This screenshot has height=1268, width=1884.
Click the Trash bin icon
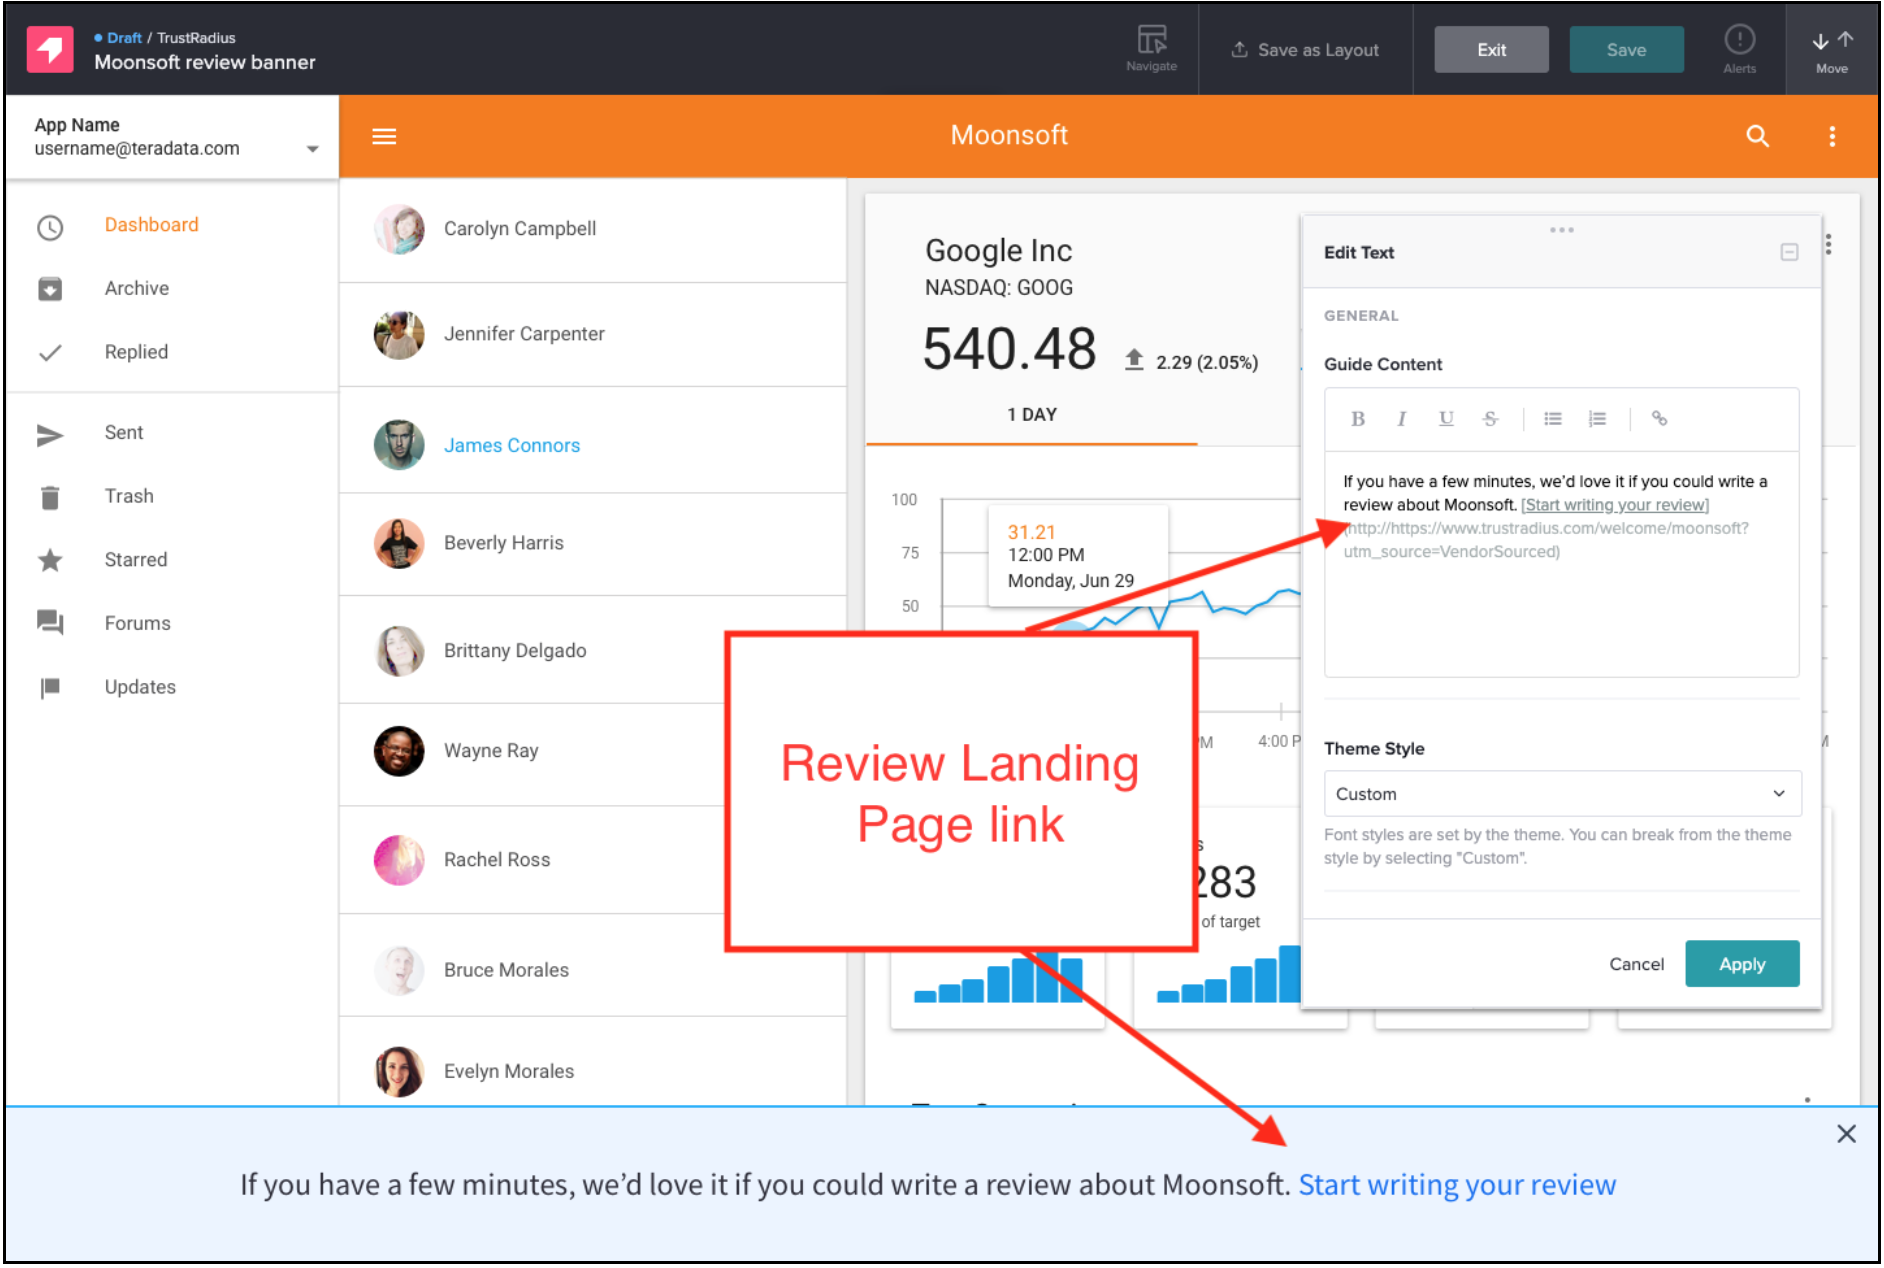pyautogui.click(x=50, y=497)
